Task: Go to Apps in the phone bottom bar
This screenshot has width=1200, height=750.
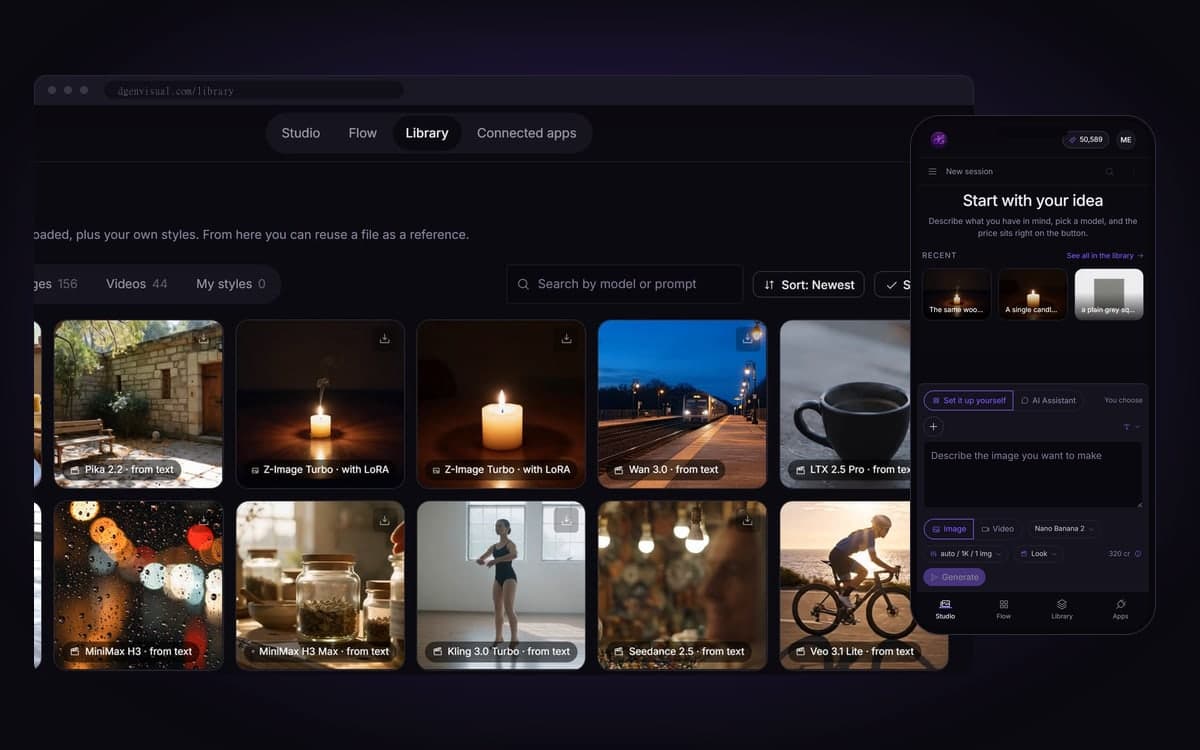Action: point(1120,610)
